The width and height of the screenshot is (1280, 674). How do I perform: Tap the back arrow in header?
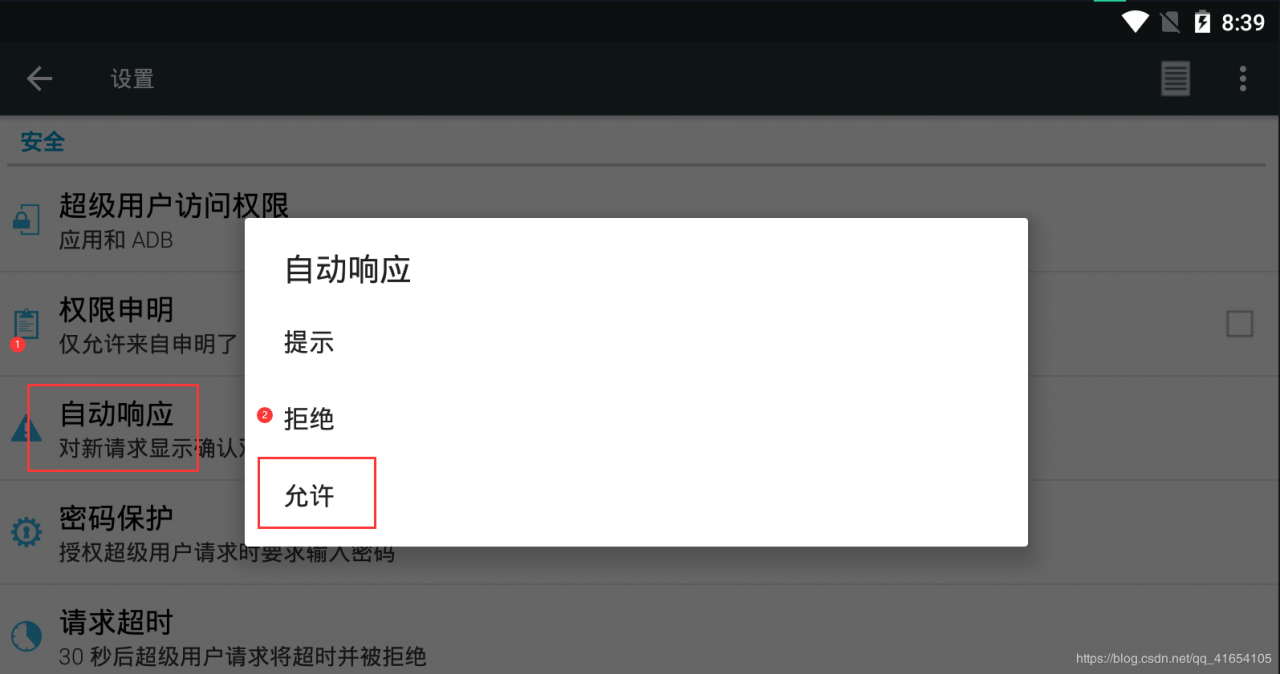39,79
